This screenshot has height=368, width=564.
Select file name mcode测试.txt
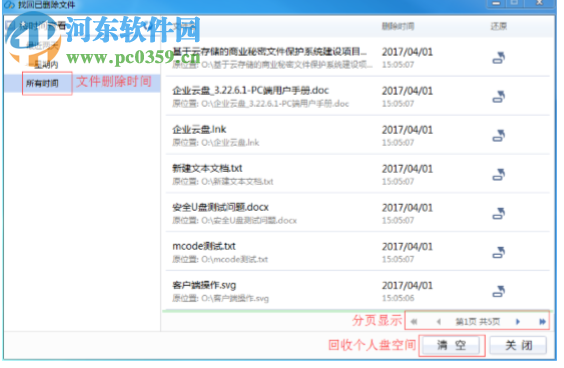click(204, 246)
